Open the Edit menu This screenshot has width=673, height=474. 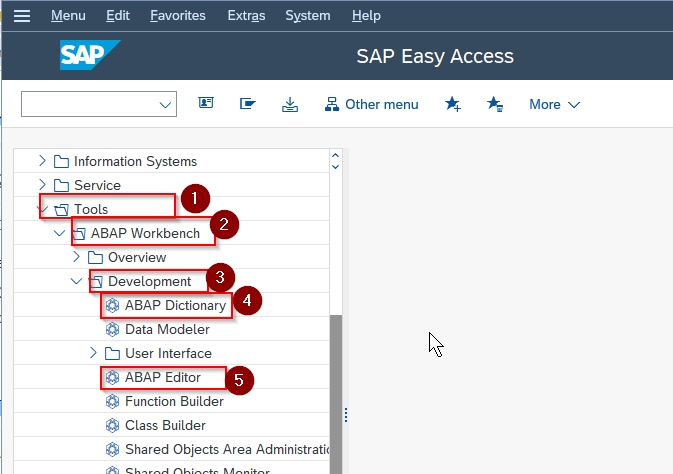tap(118, 16)
